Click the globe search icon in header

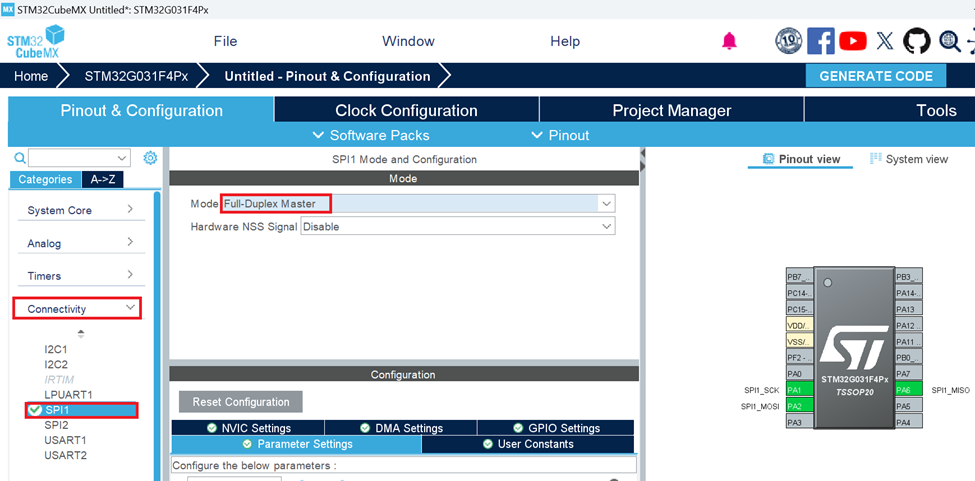tap(950, 41)
